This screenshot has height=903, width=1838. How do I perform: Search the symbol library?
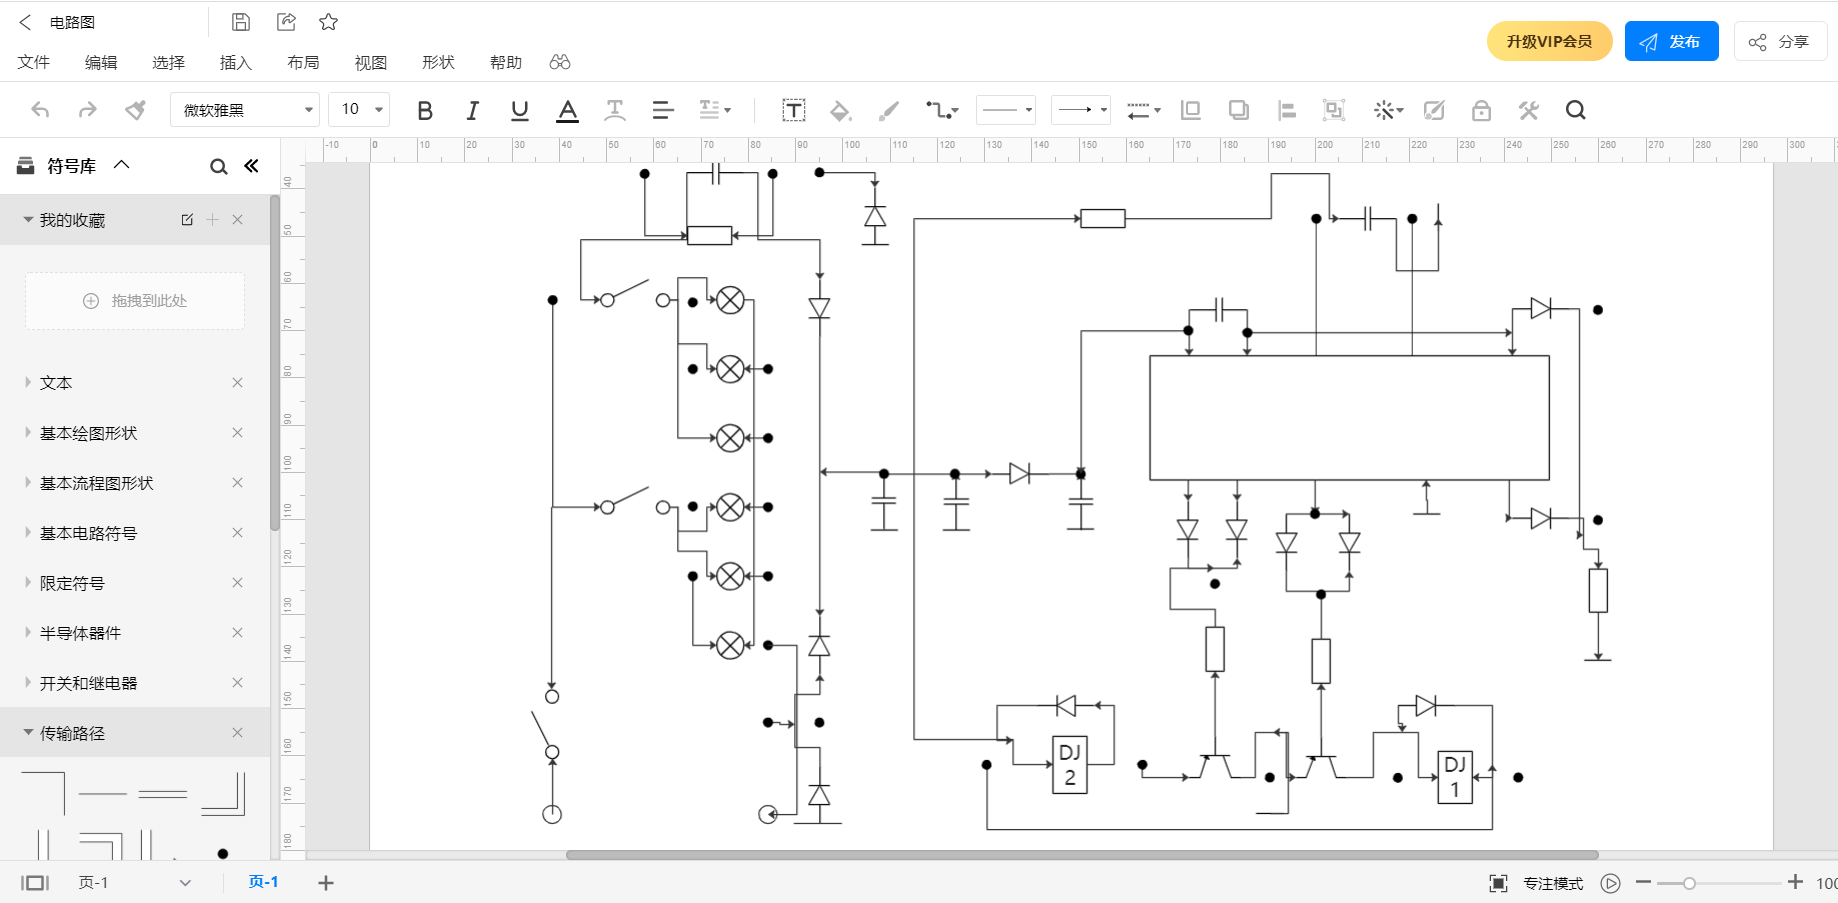218,166
